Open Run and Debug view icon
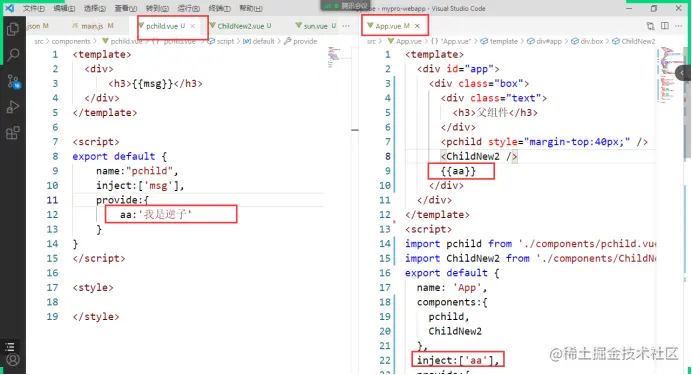 tap(13, 107)
